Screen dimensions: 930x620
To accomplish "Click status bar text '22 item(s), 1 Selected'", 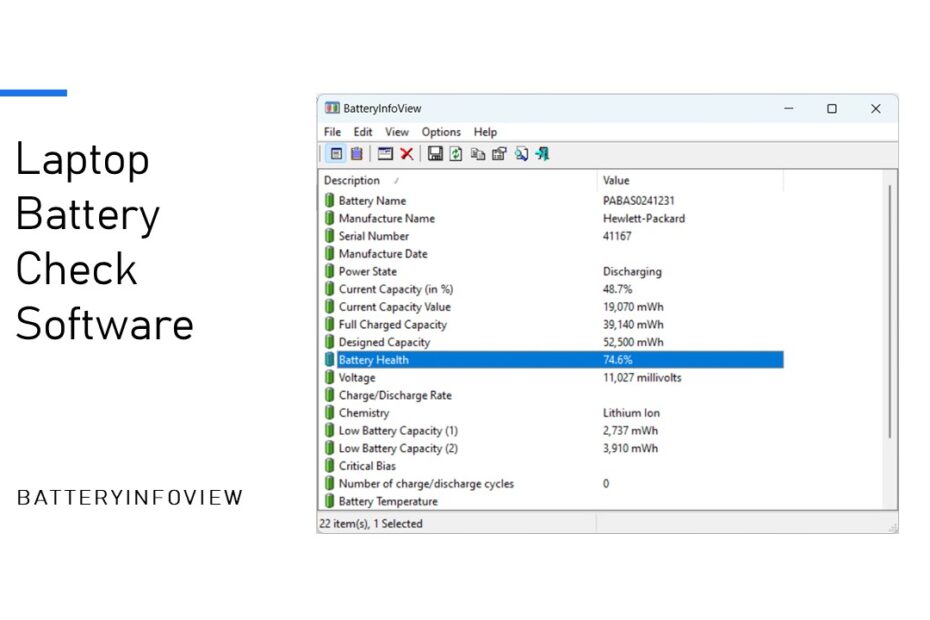I will [371, 523].
